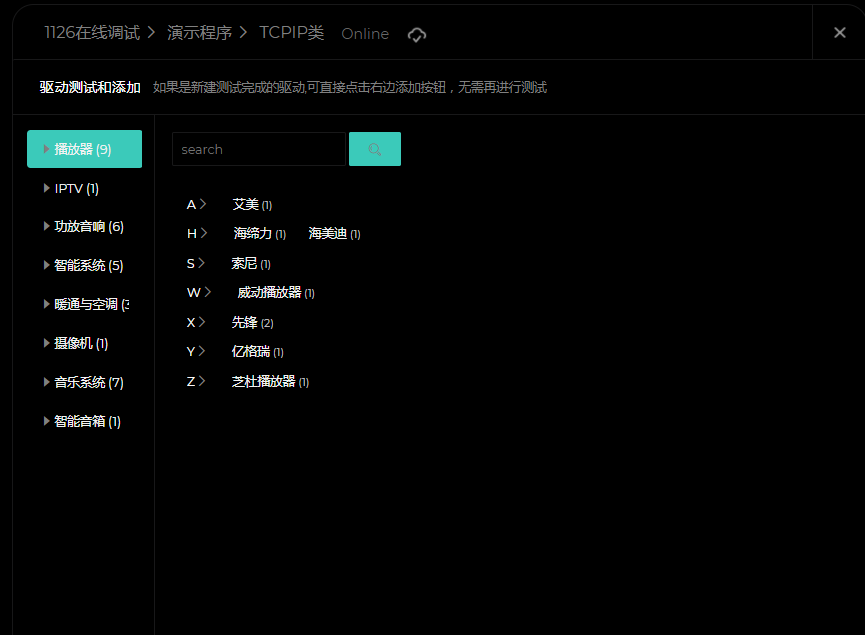Open the 先锋 (2) brand
Image resolution: width=865 pixels, height=635 pixels.
(245, 322)
